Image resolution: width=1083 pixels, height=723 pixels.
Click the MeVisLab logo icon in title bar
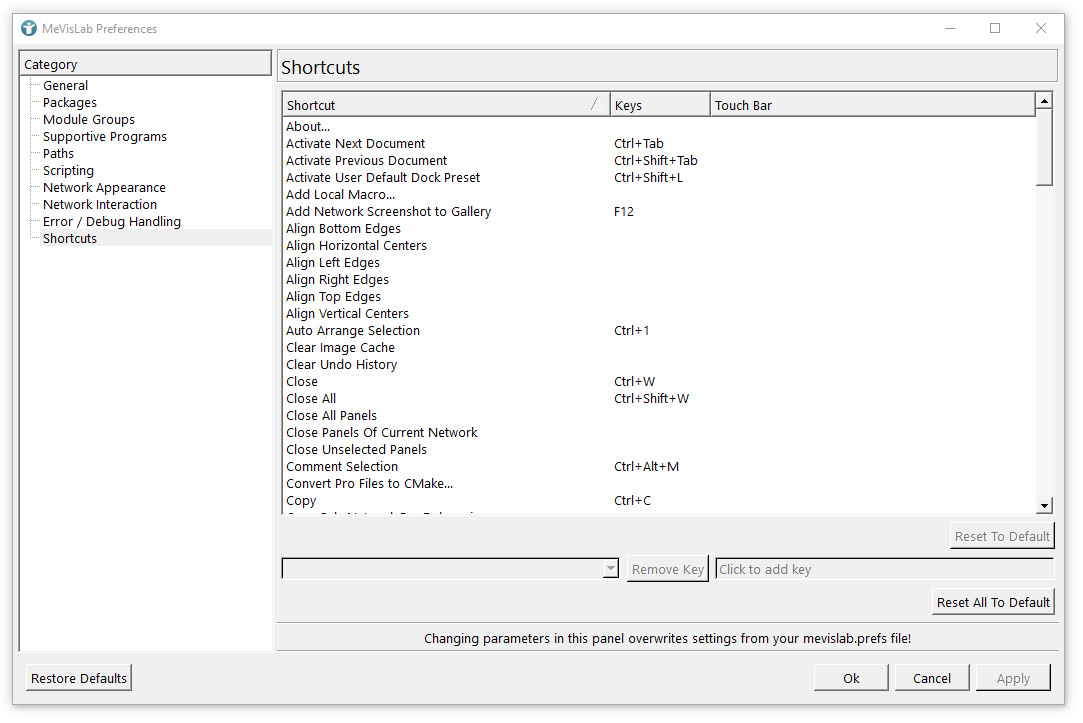click(29, 28)
